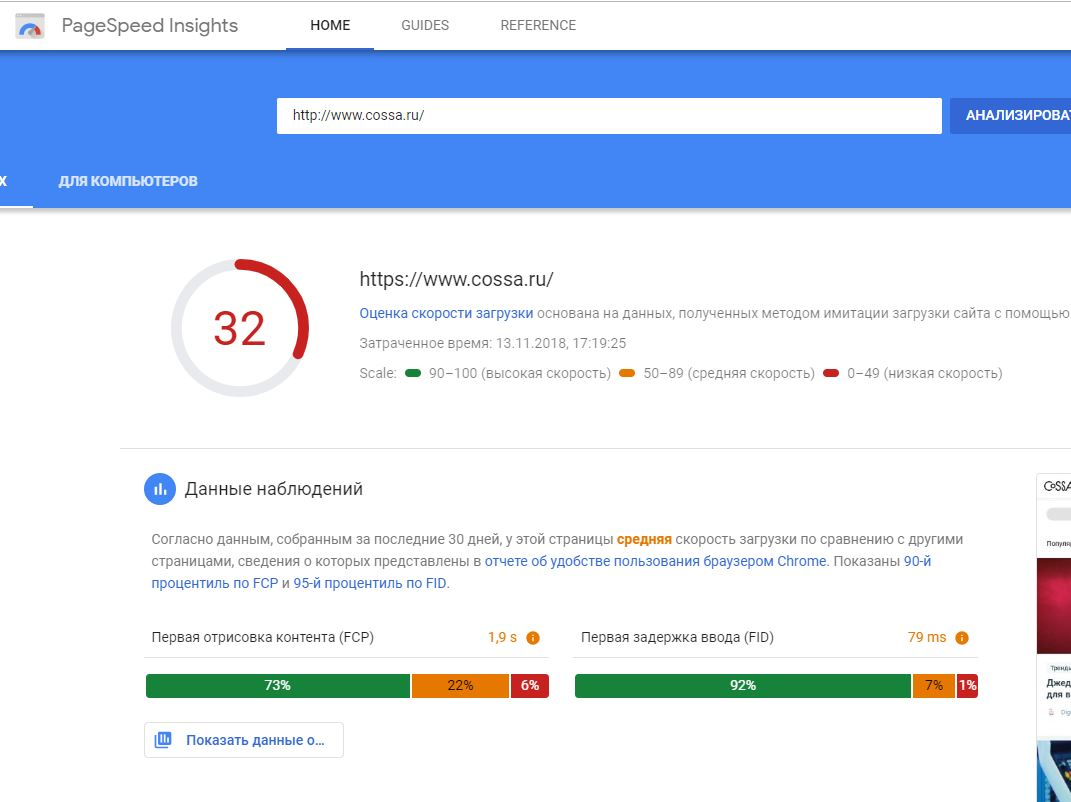Click the https://www.cossa.ru/ heading
The height and width of the screenshot is (802, 1071).
456,279
